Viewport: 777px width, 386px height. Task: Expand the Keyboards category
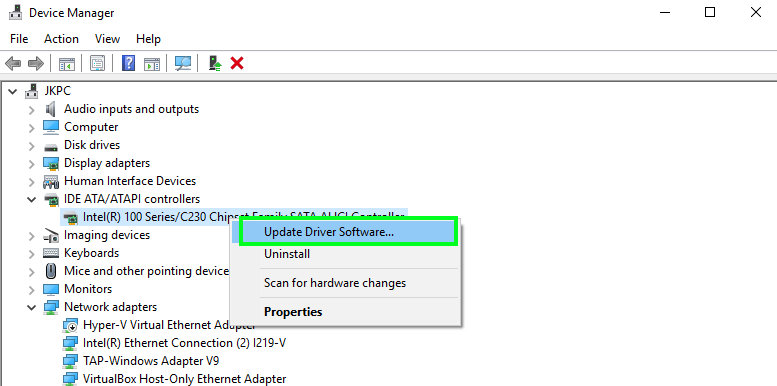(x=32, y=254)
